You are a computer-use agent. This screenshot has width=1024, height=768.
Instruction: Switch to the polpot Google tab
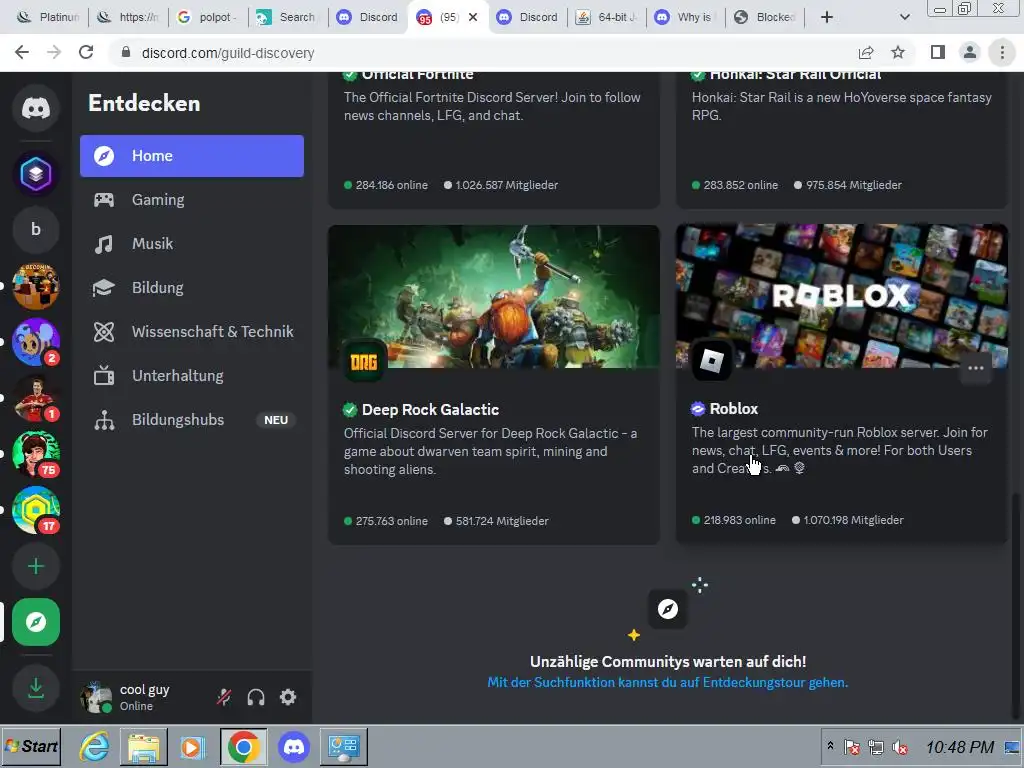point(209,17)
